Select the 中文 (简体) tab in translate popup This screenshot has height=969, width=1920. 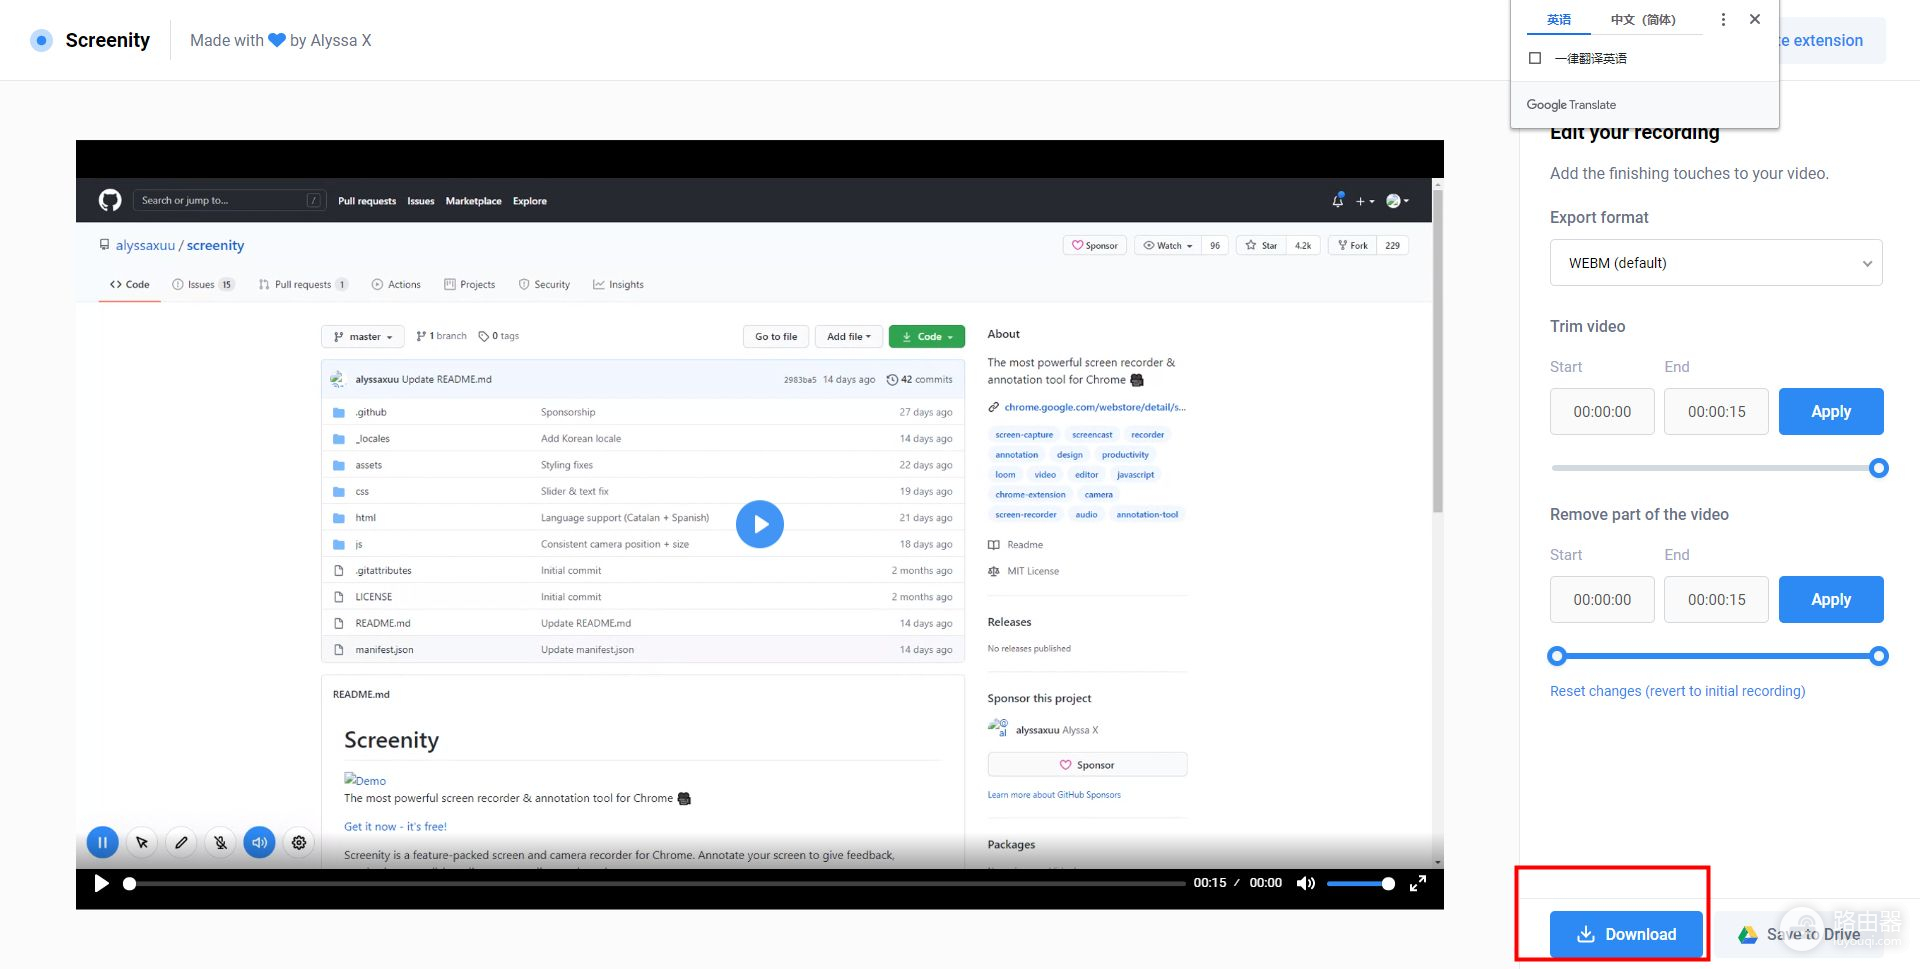point(1643,20)
